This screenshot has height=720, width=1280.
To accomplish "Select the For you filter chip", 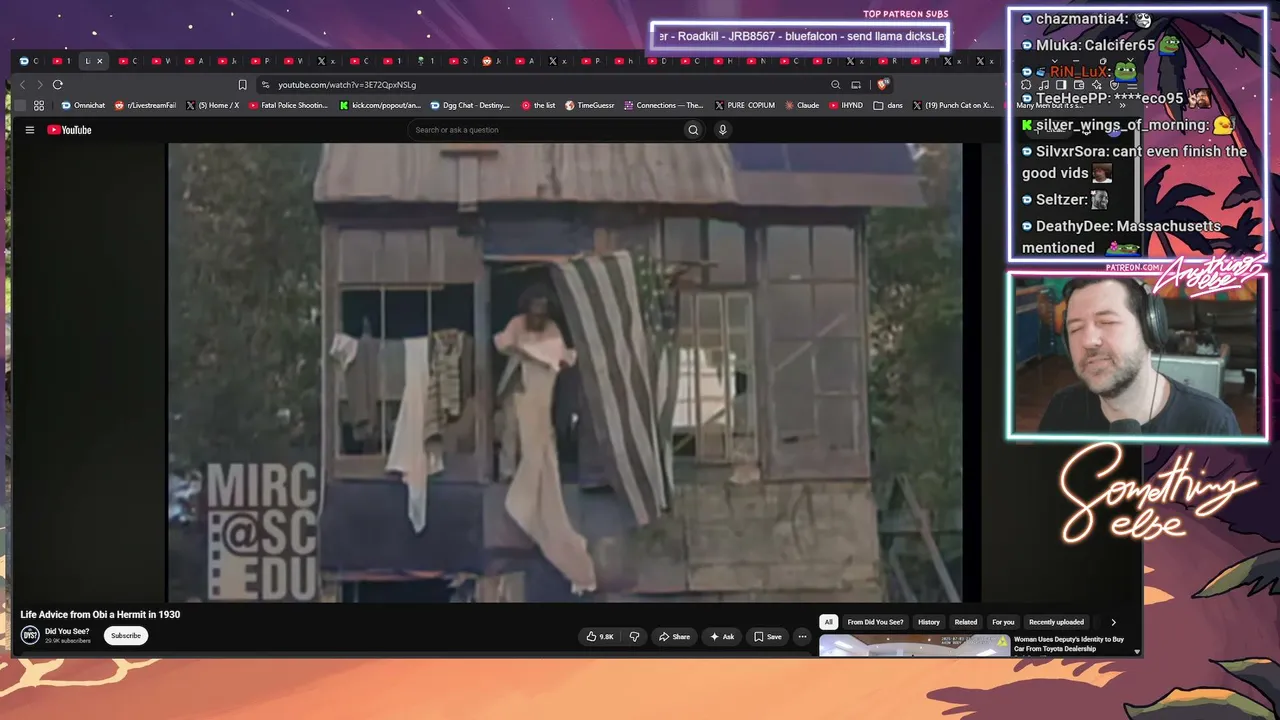I will (x=1003, y=622).
